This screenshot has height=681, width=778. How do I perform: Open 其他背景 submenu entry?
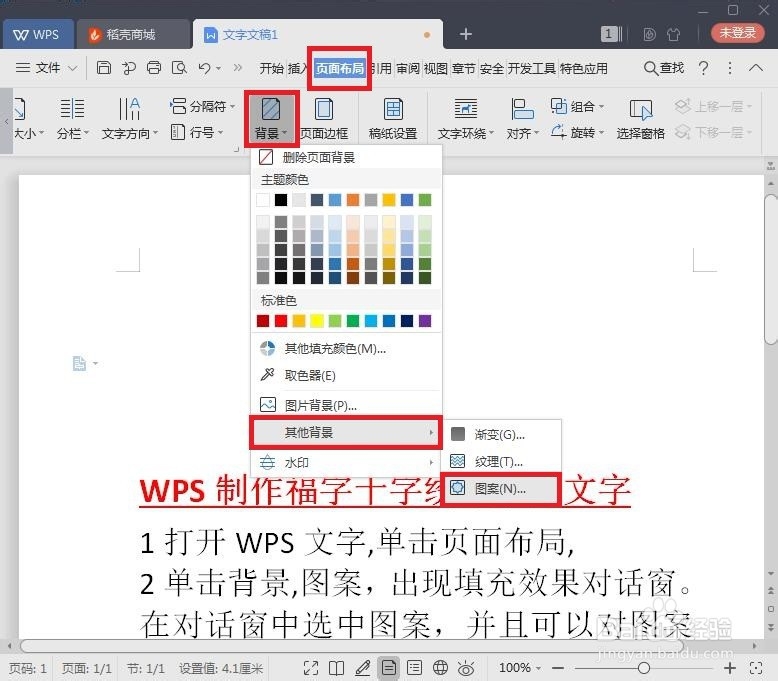345,433
